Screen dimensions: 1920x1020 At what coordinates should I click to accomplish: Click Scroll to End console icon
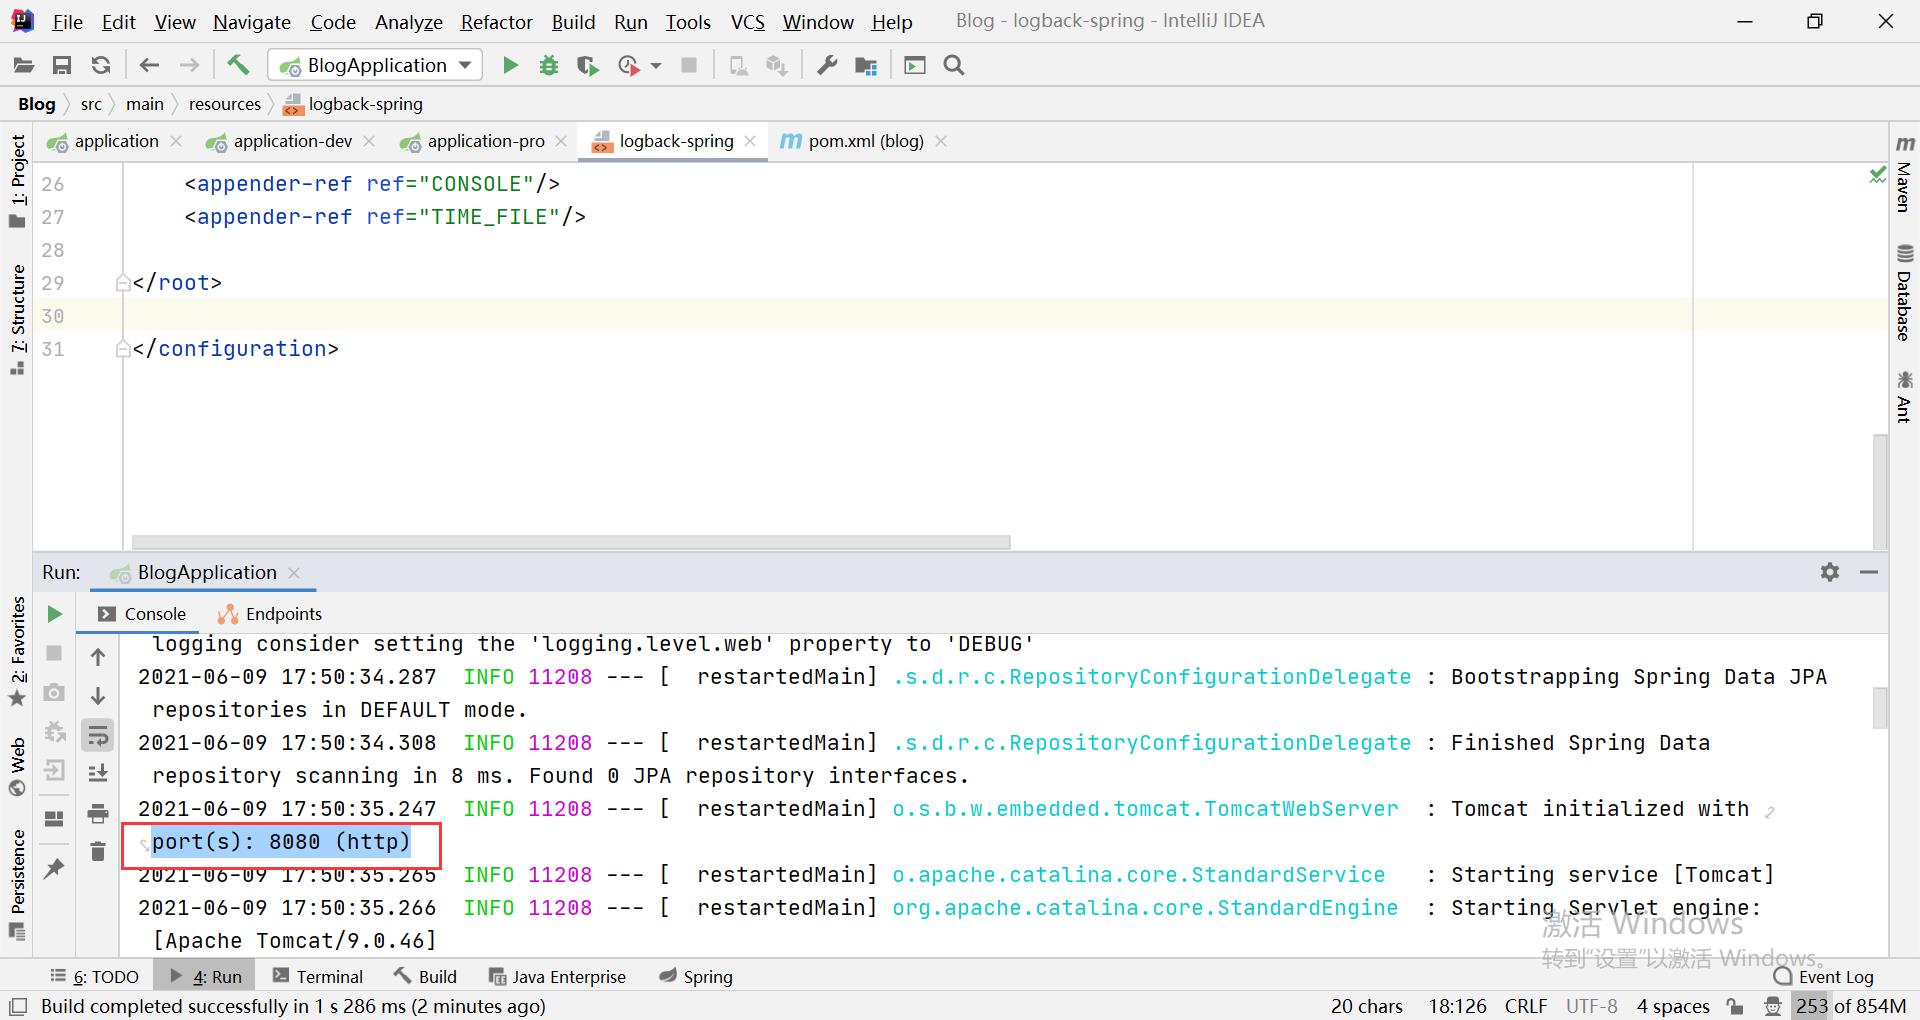click(x=98, y=773)
